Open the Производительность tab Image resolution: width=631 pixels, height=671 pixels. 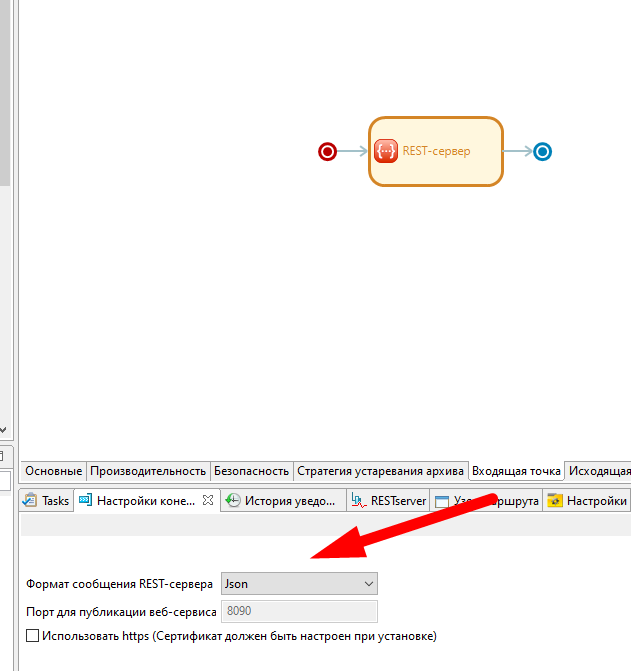[x=148, y=471]
